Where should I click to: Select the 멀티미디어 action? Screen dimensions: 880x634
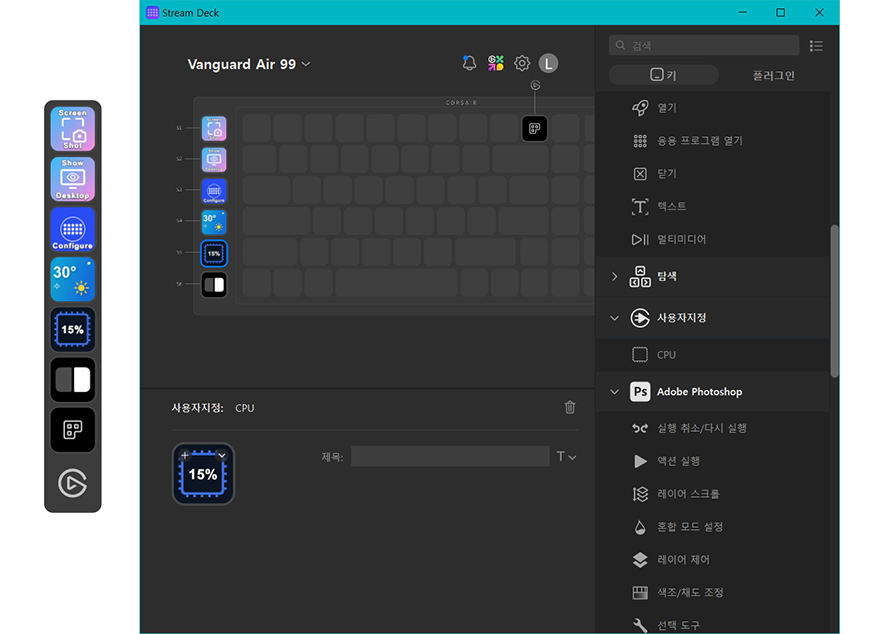point(713,240)
